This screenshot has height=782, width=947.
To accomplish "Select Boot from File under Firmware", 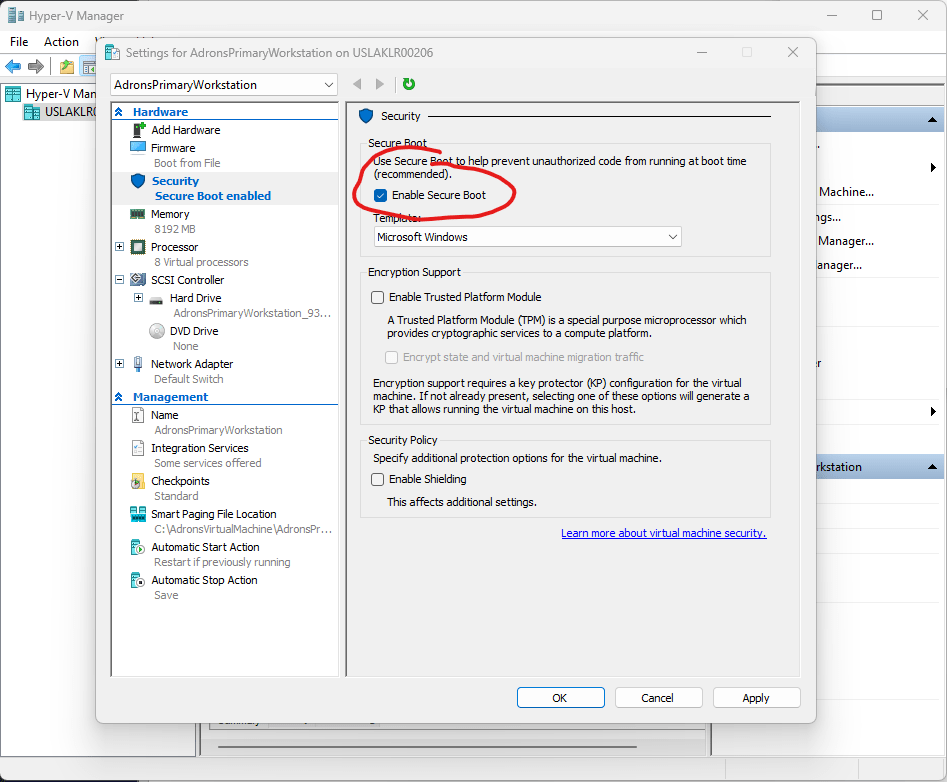I will tap(187, 163).
